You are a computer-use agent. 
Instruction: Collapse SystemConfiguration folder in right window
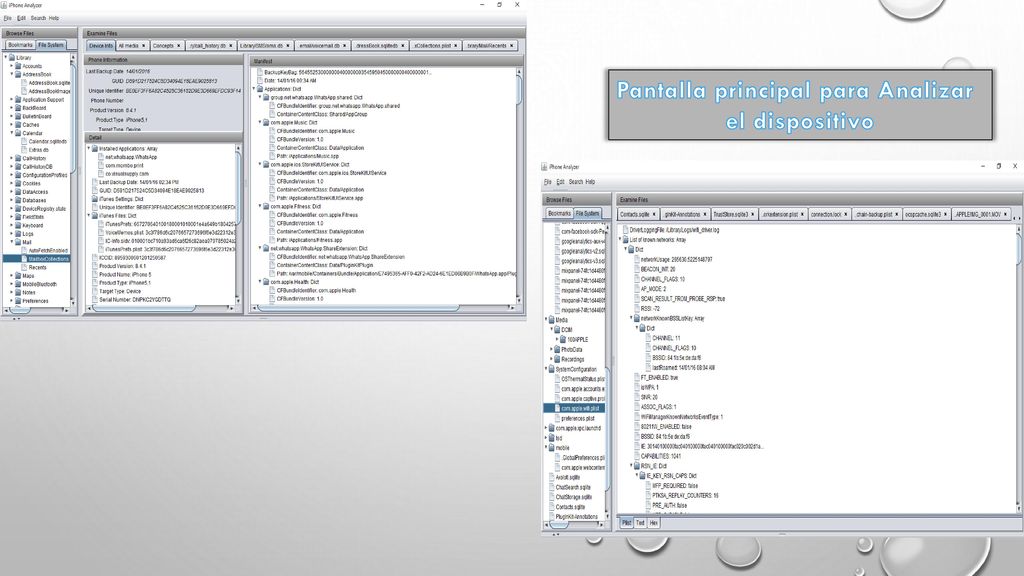pyautogui.click(x=546, y=369)
